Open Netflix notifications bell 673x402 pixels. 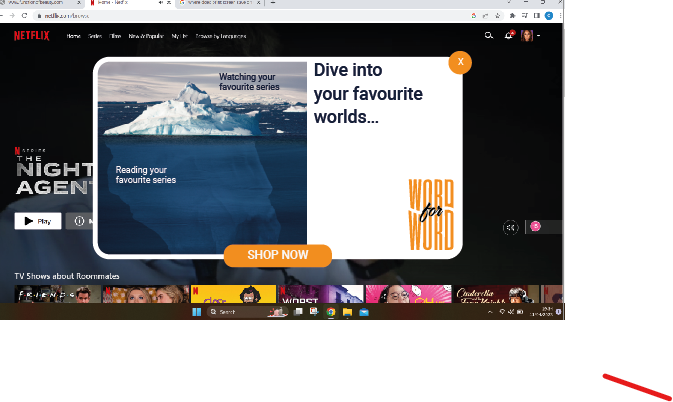[509, 36]
